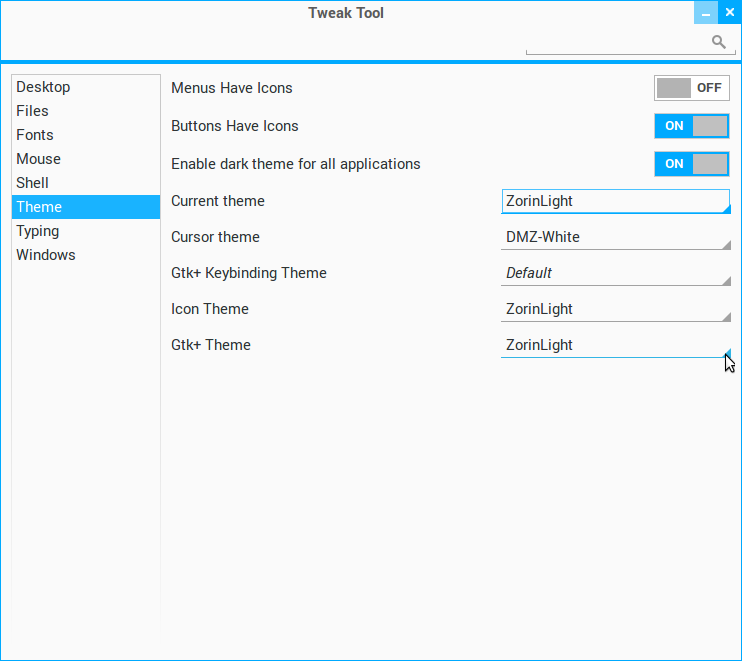Go to the Files category

click(x=32, y=111)
